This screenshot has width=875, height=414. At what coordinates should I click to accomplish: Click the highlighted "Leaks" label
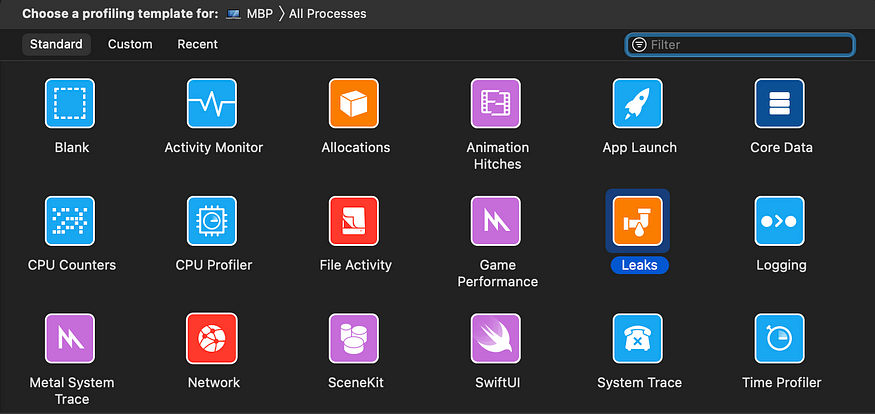tap(640, 266)
